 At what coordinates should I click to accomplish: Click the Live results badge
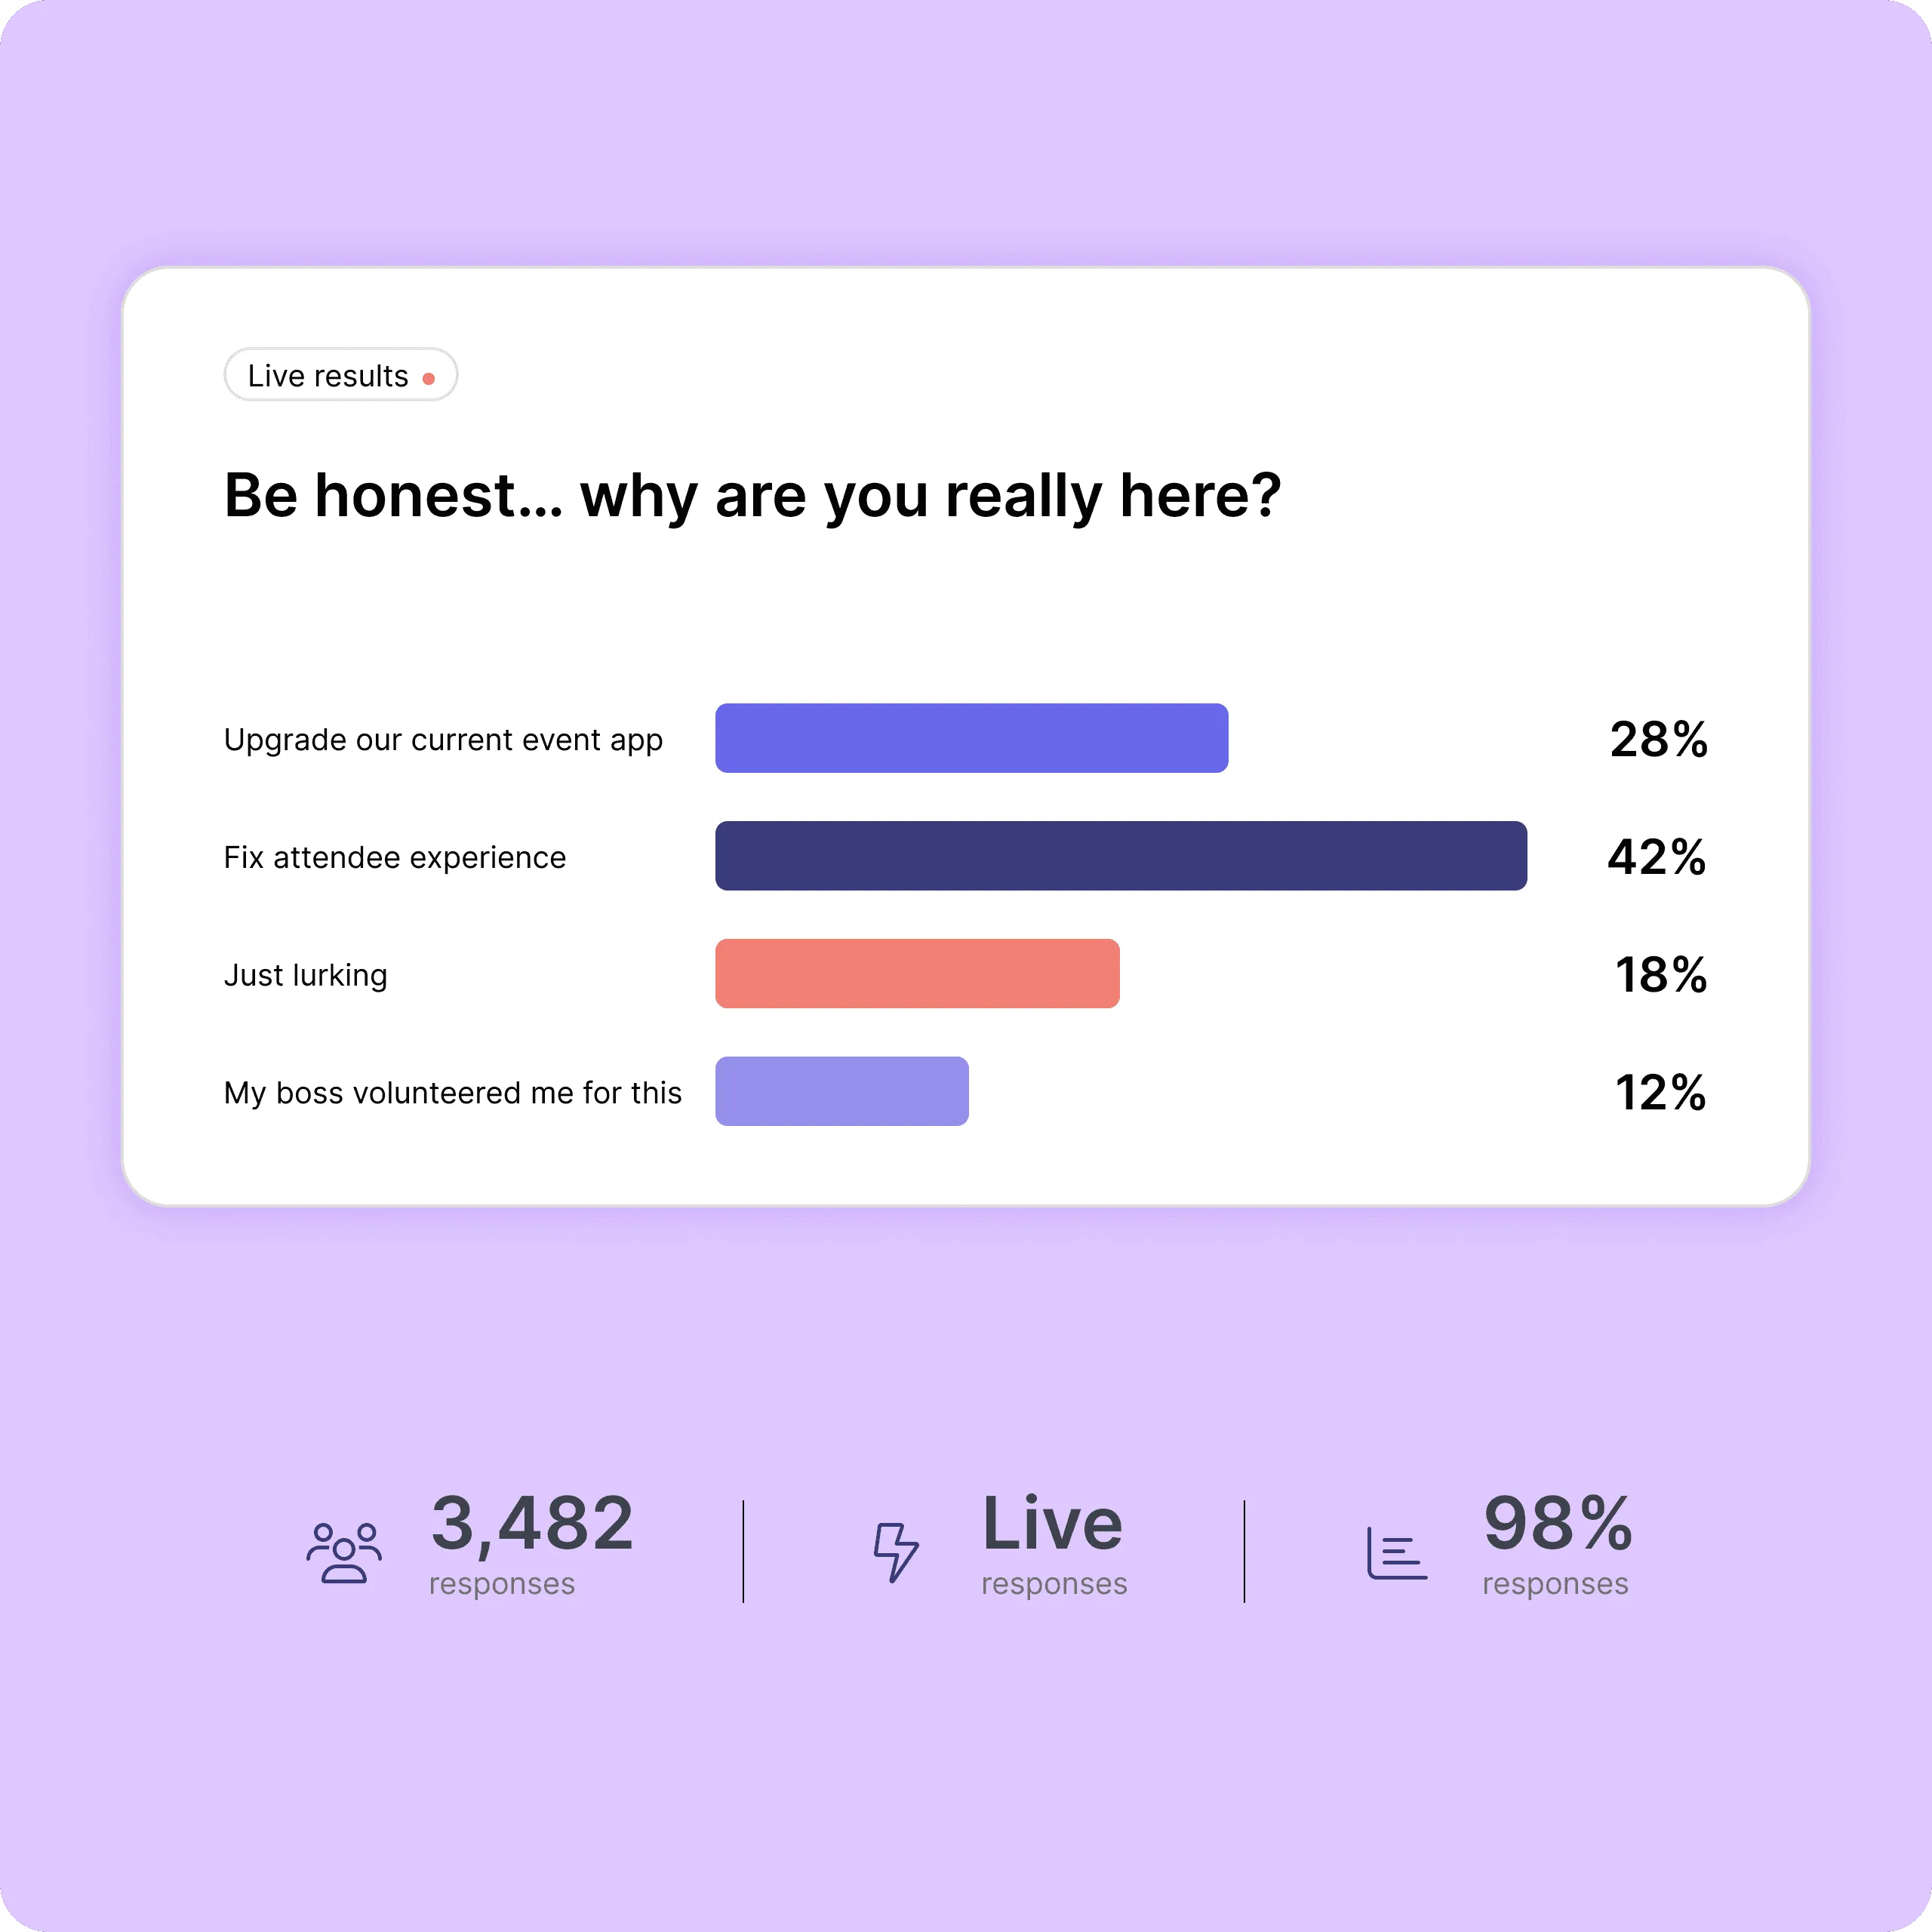point(341,375)
